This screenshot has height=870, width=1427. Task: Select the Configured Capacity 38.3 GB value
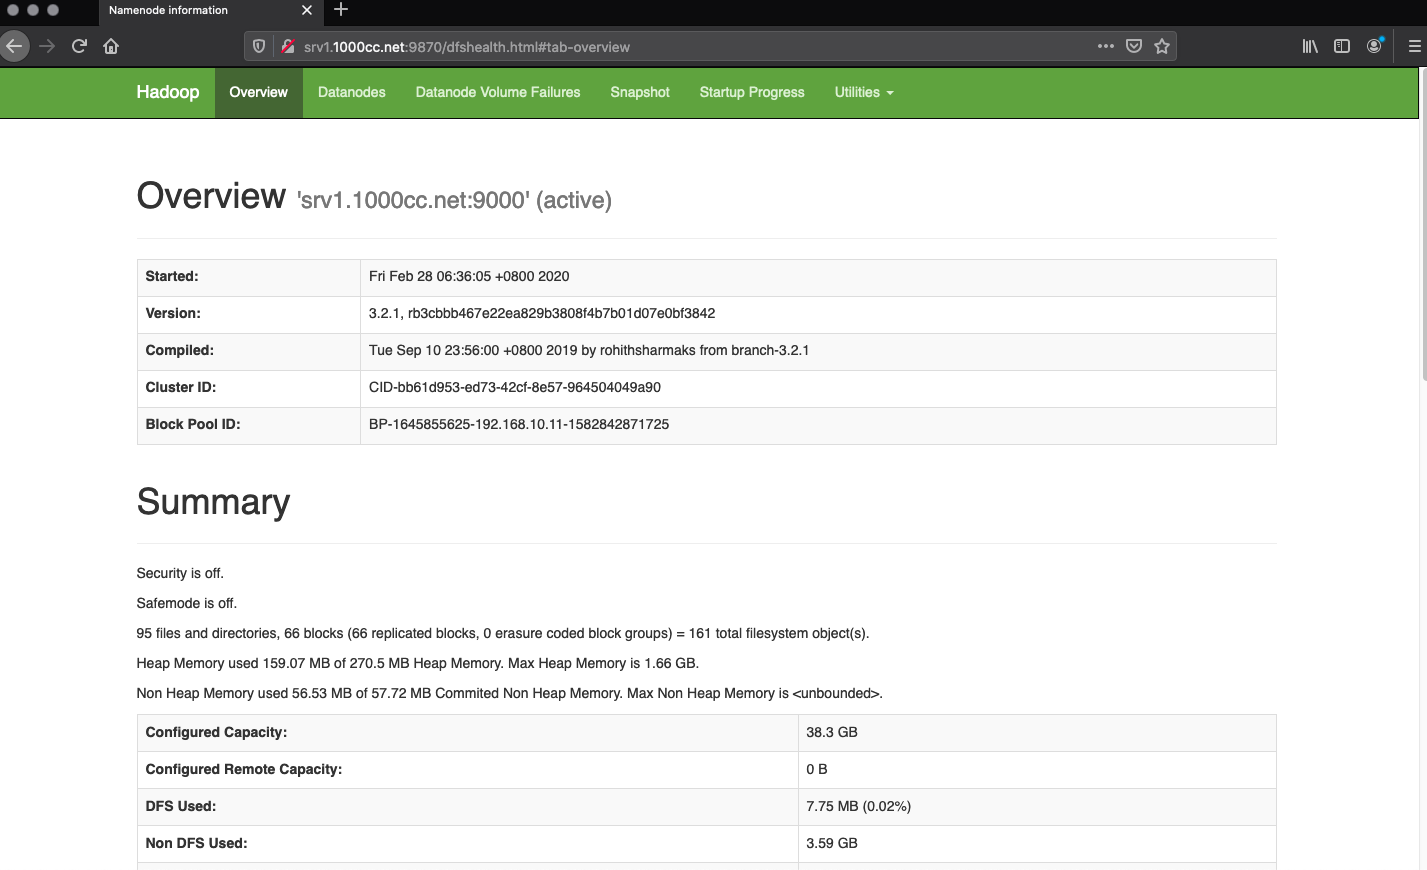832,732
